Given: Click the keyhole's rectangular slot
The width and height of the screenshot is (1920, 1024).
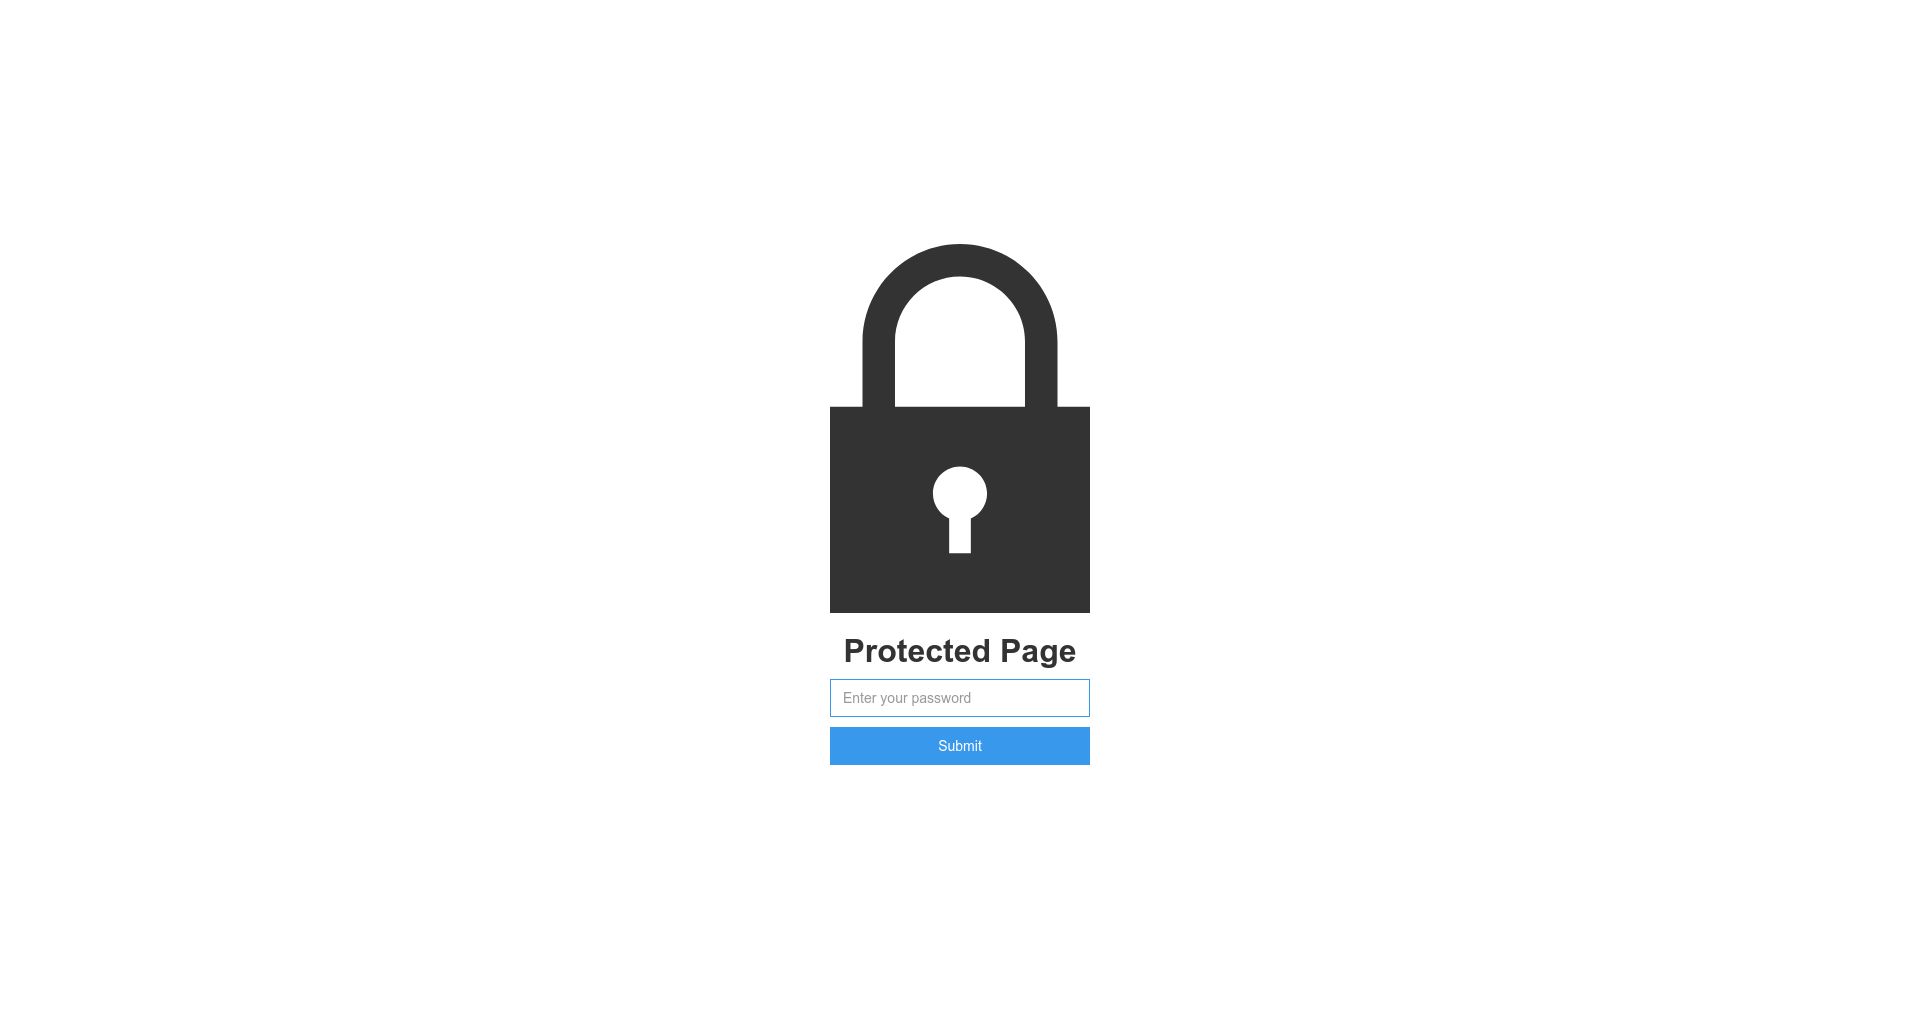Looking at the screenshot, I should [960, 536].
